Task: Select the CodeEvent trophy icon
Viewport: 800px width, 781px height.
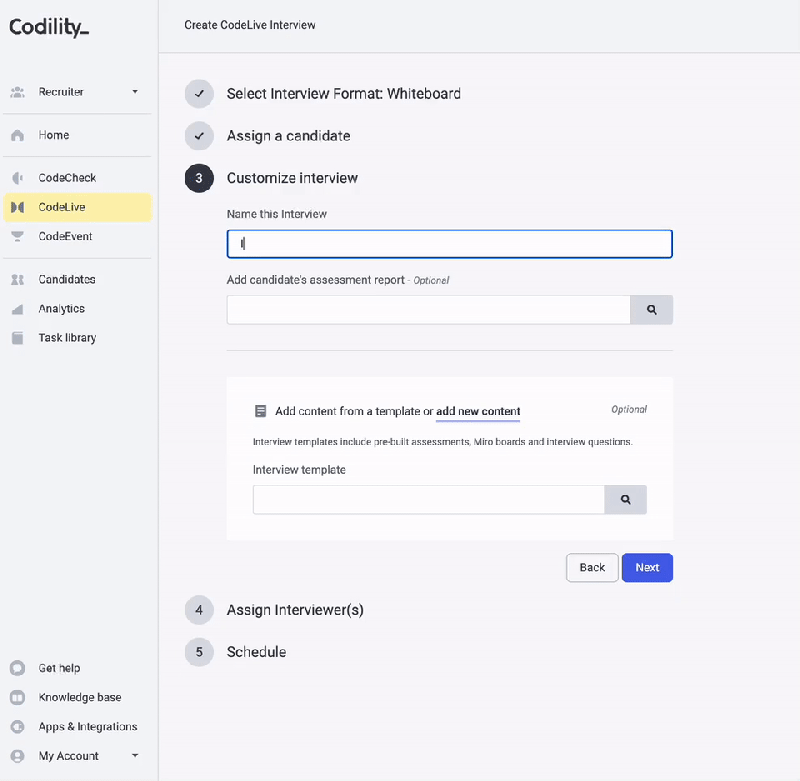Action: coord(16,237)
